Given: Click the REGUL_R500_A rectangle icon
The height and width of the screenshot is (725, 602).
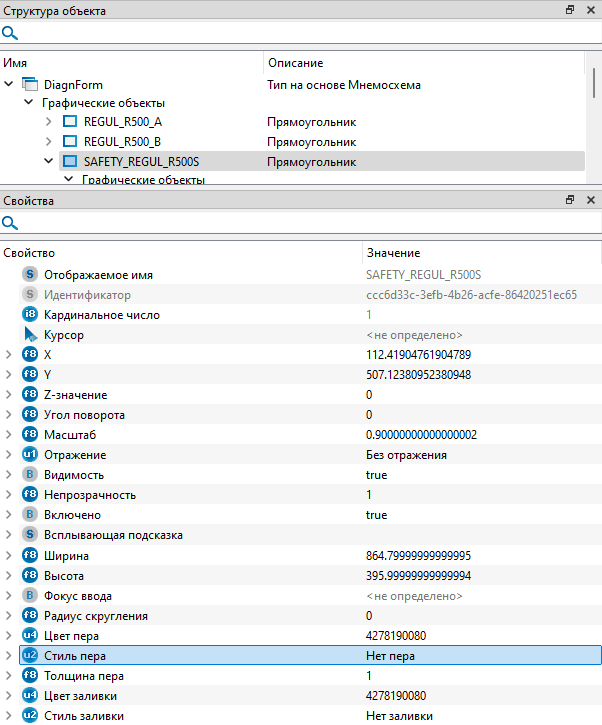Looking at the screenshot, I should click(x=70, y=122).
